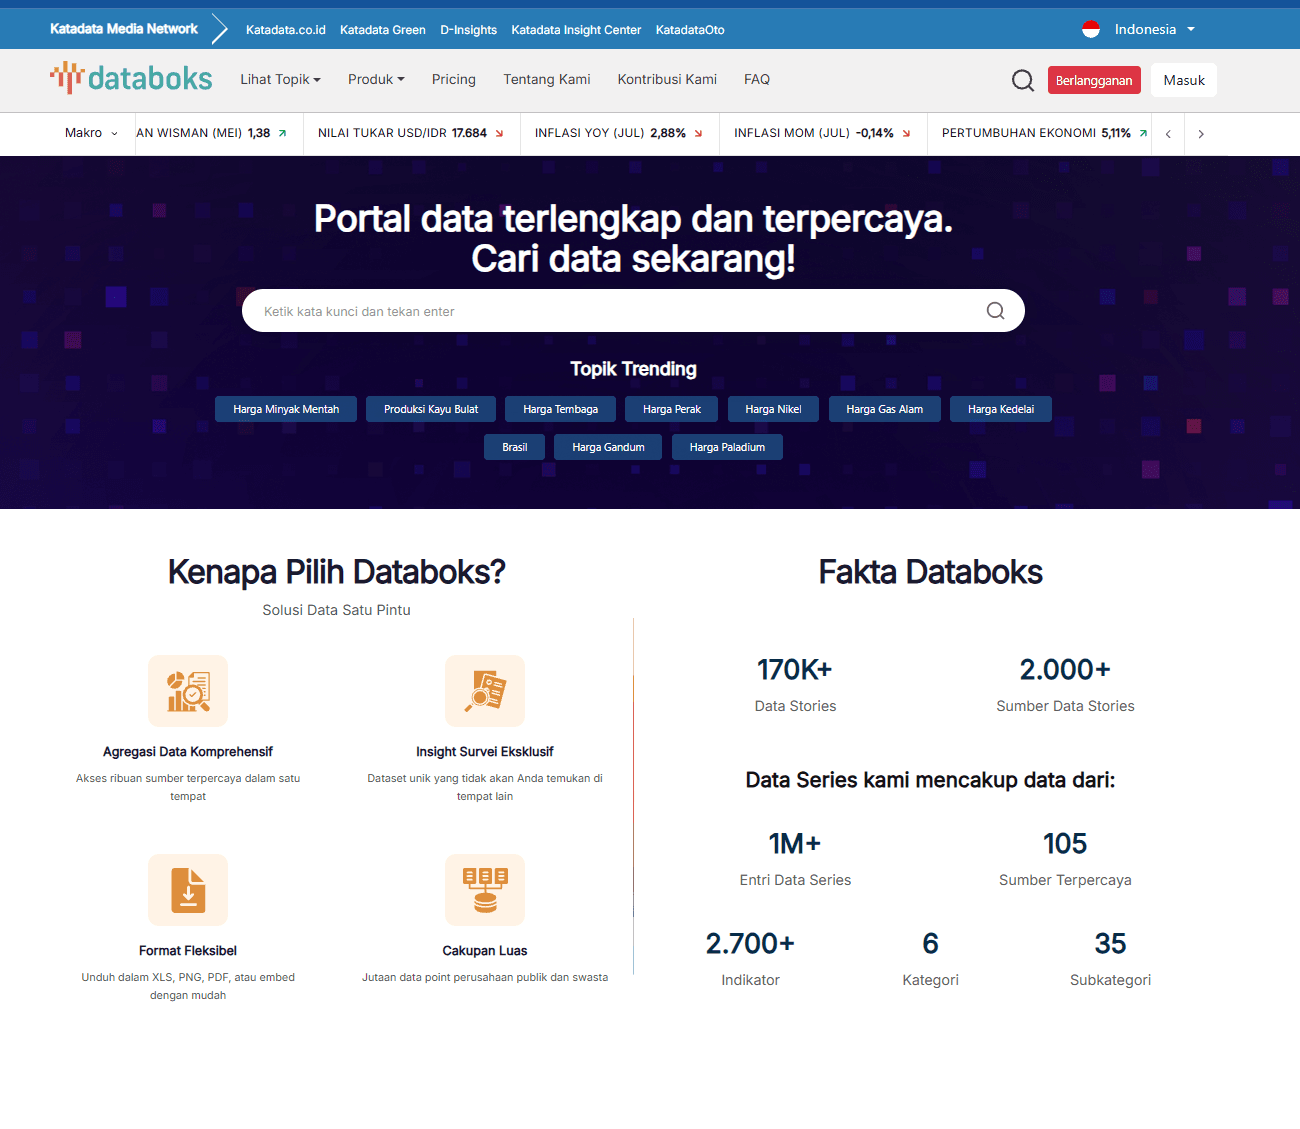
Task: Click the red Berlangganan button
Action: pyautogui.click(x=1094, y=80)
